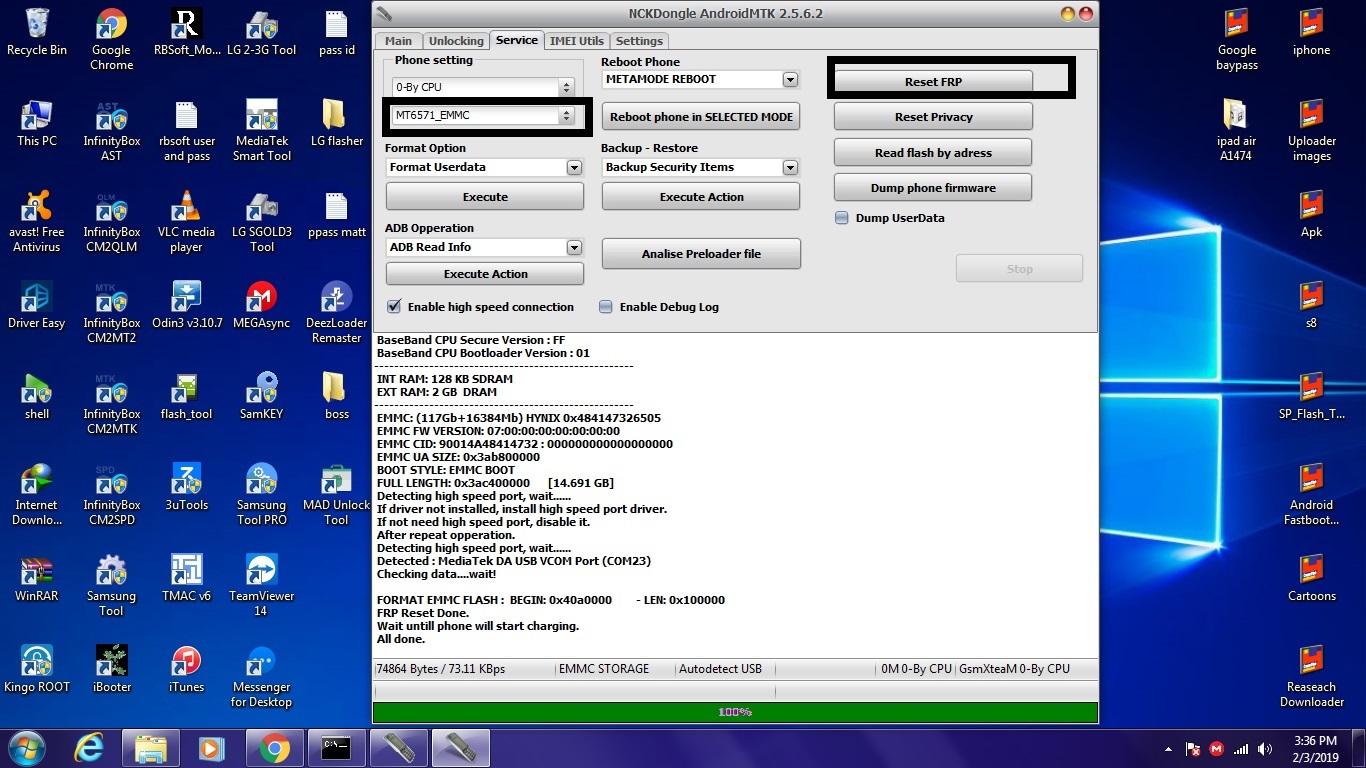1366x768 pixels.
Task: Open the SamKEY desktop icon
Action: (x=262, y=395)
